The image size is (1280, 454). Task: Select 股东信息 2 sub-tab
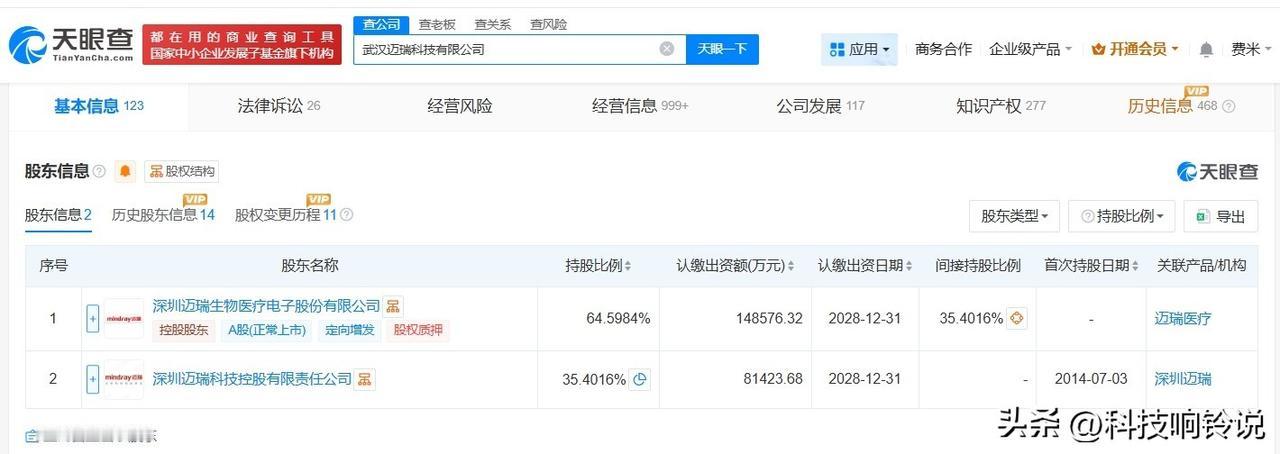click(58, 215)
